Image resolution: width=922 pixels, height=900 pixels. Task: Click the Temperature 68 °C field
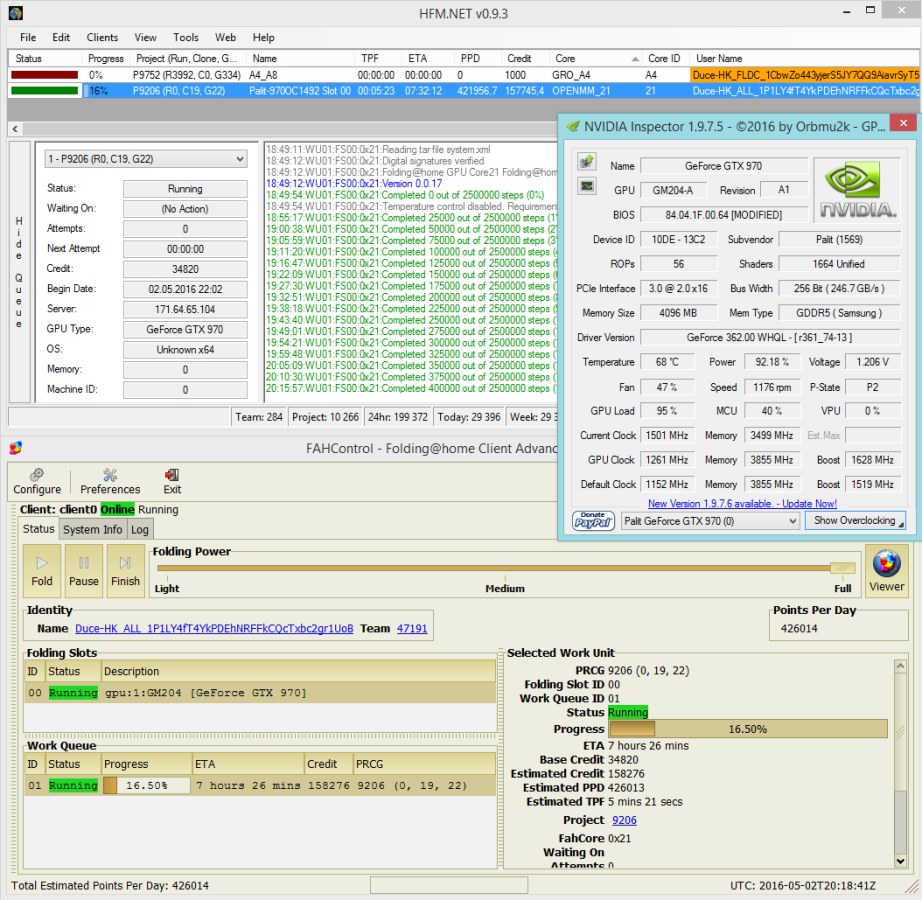(667, 362)
